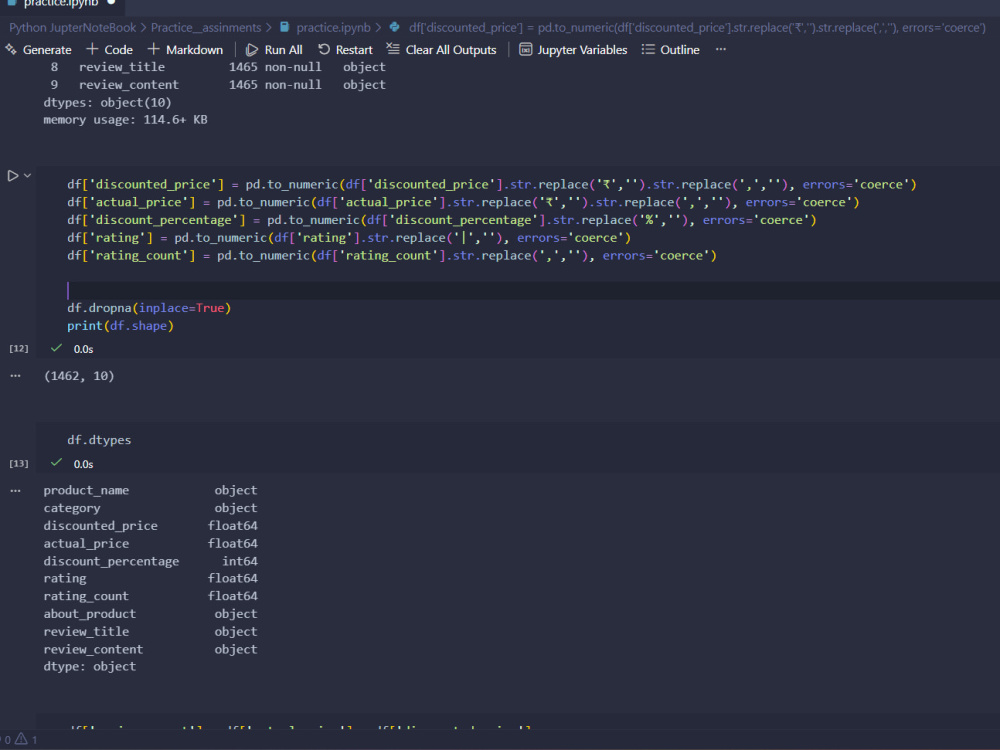
Task: Click the 0.0s execution time of cell 12
Action: [83, 349]
